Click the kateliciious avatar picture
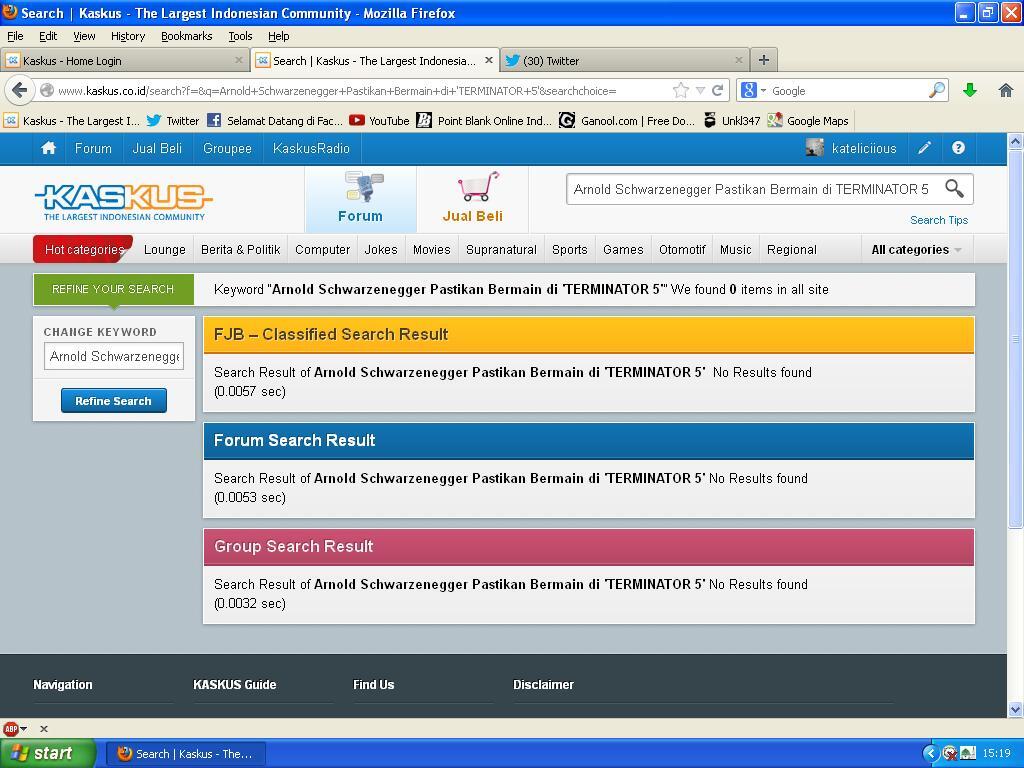This screenshot has height=768, width=1024. [814, 148]
